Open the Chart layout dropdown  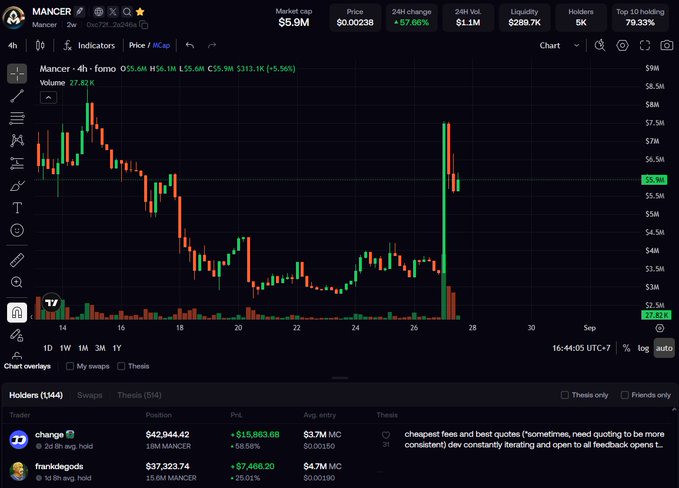559,45
